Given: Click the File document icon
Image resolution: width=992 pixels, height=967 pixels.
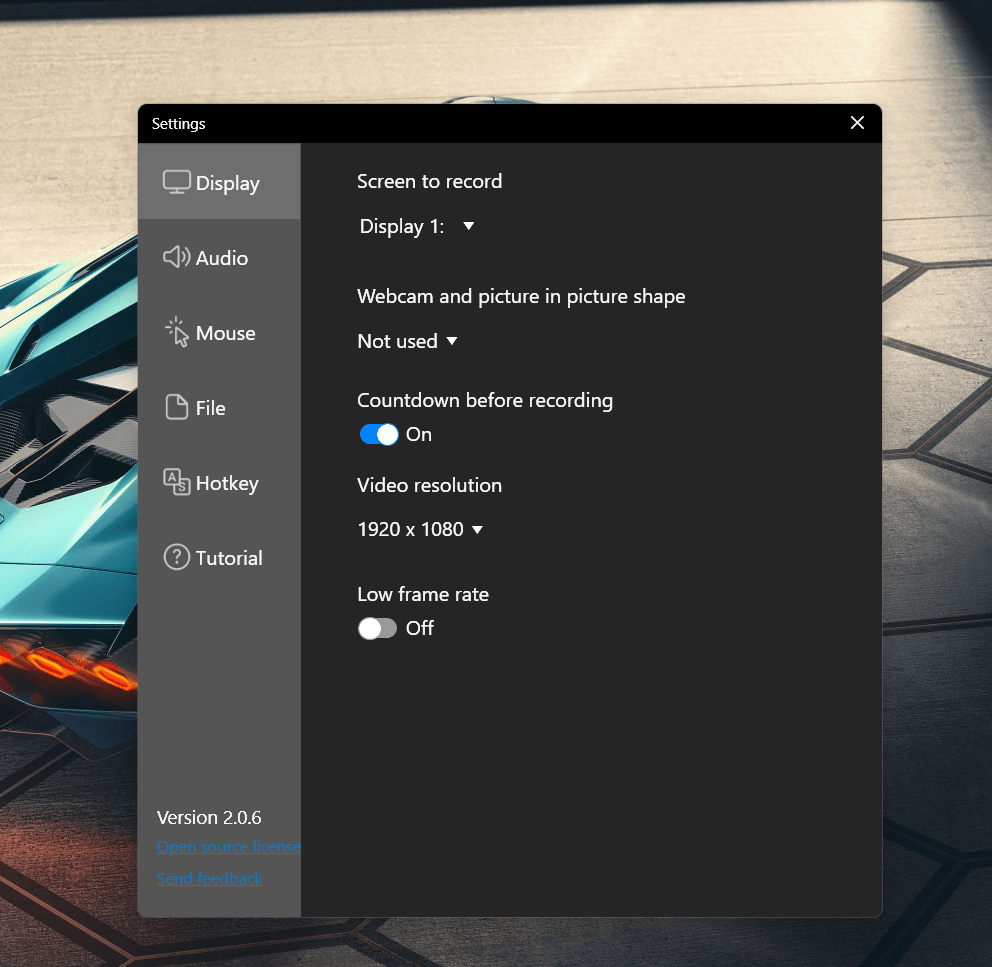Looking at the screenshot, I should tap(177, 407).
